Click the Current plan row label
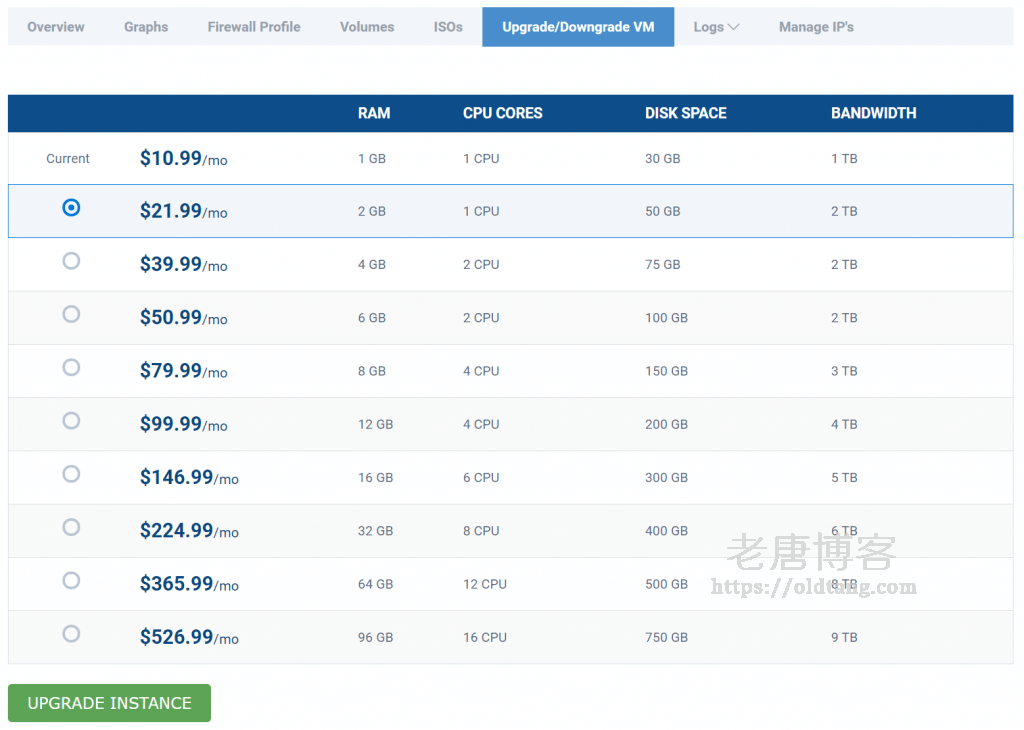This screenshot has height=730, width=1024. pyautogui.click(x=67, y=158)
